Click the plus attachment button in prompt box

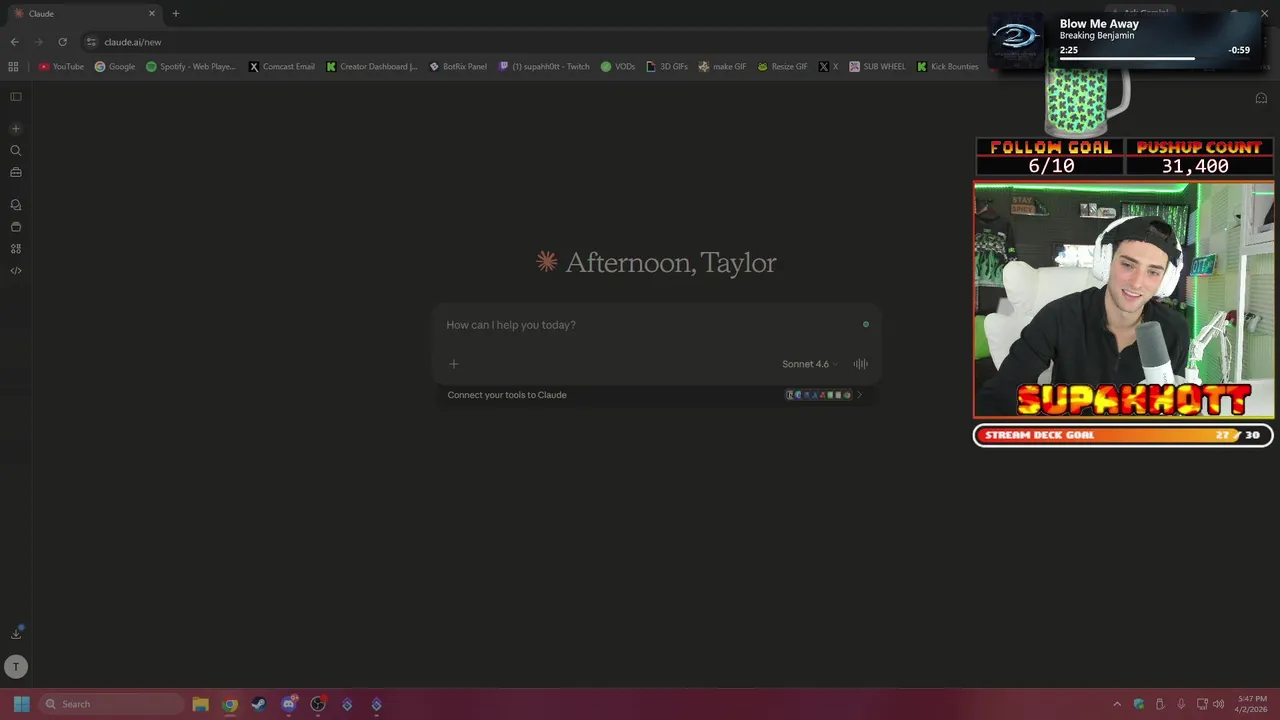453,364
